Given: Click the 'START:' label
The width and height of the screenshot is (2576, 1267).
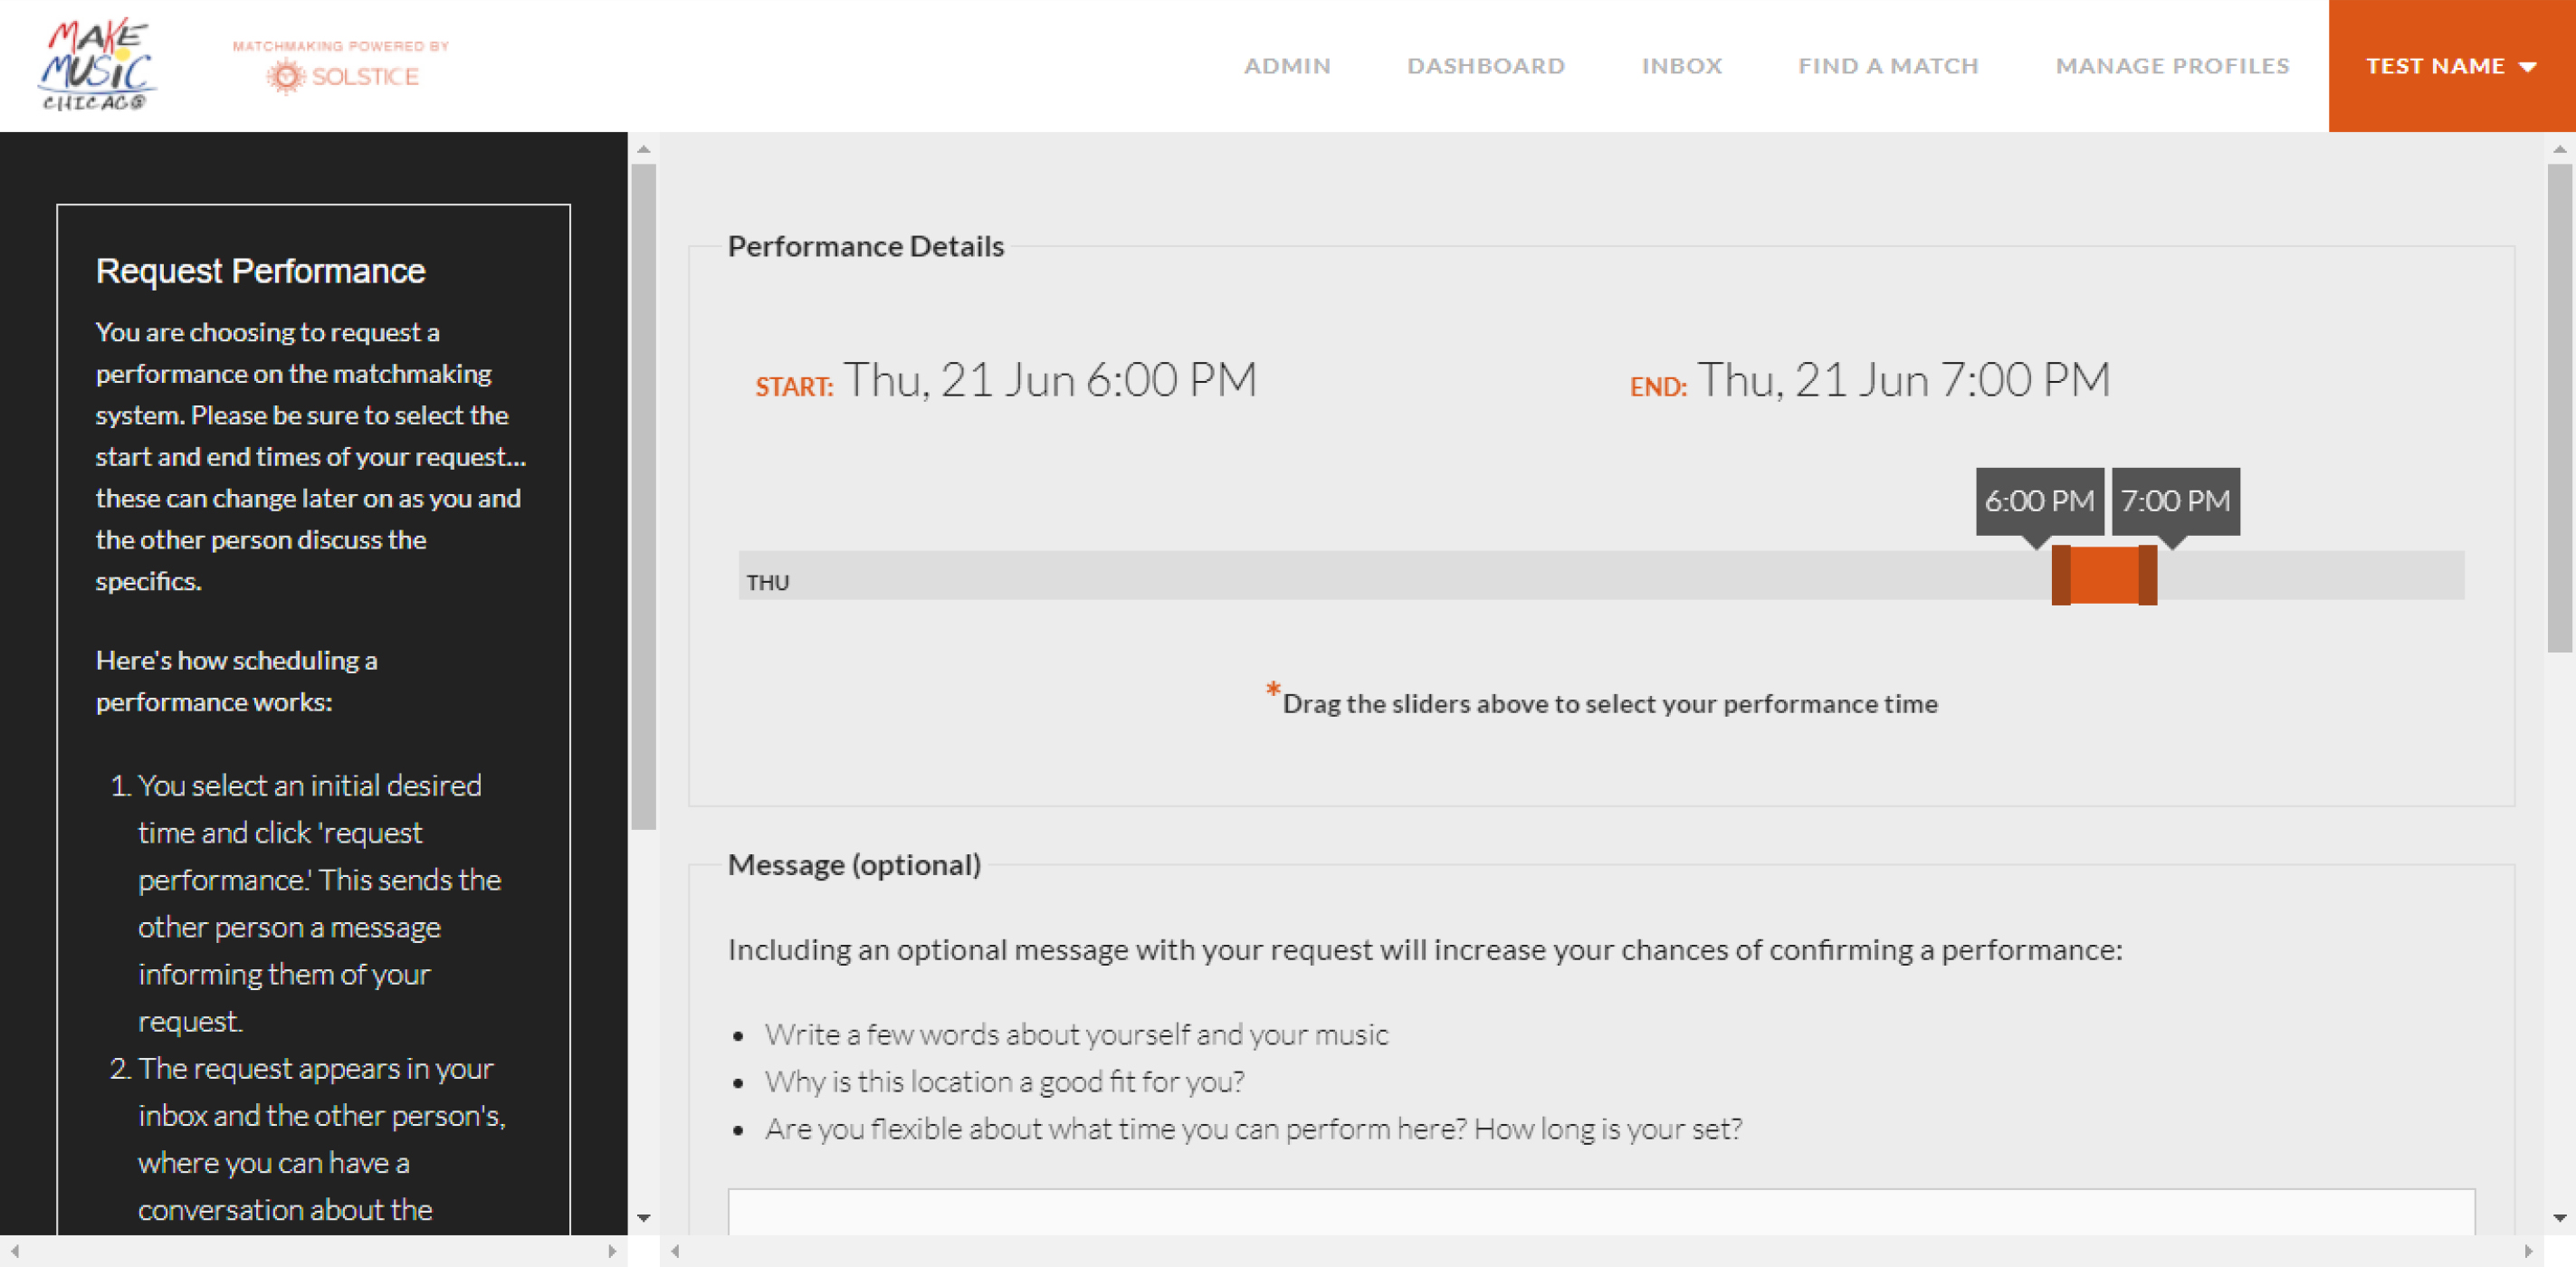Looking at the screenshot, I should pyautogui.click(x=794, y=387).
